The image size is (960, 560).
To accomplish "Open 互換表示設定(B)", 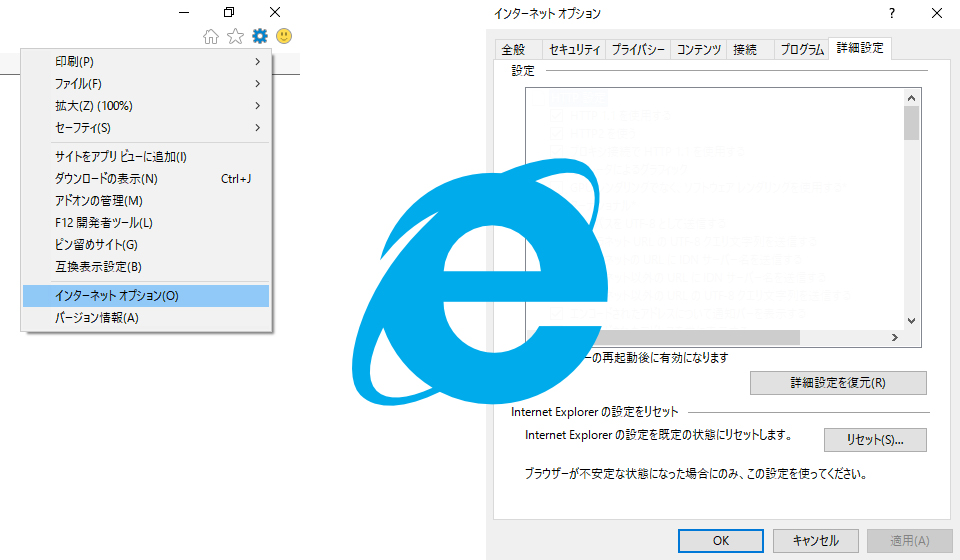I will pos(146,267).
